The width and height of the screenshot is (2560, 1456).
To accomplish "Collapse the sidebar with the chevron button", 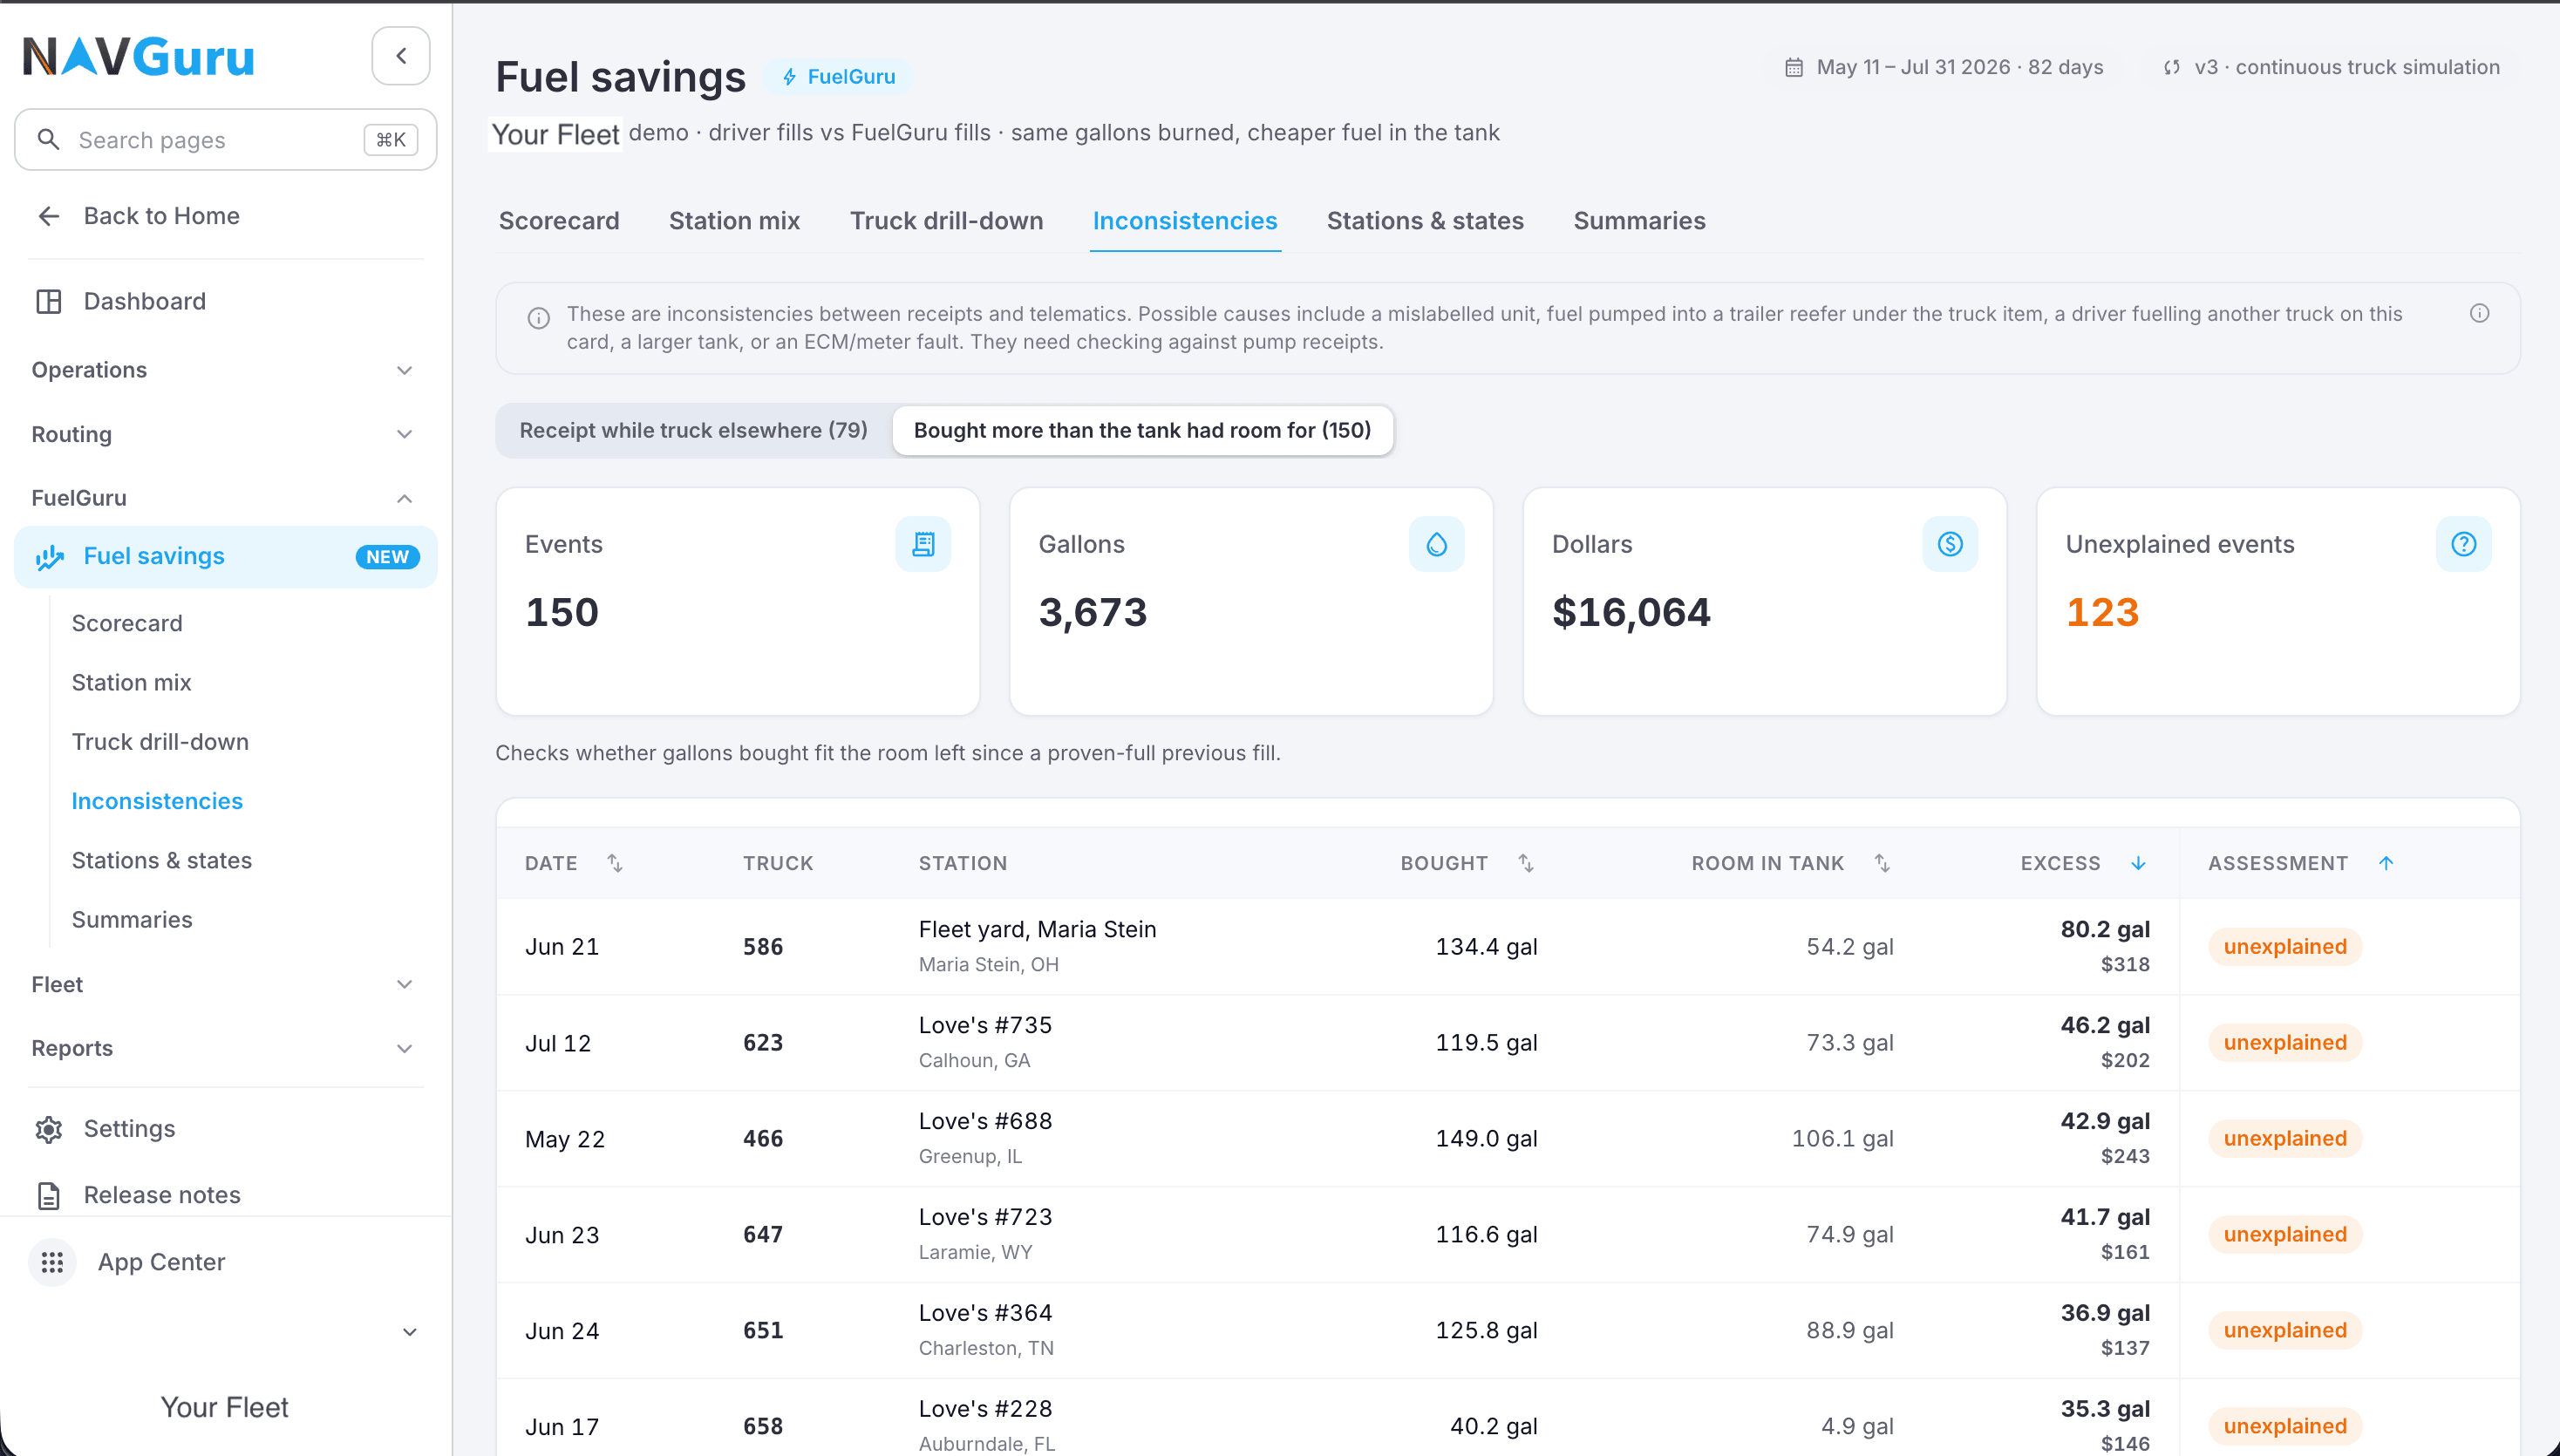I will click(x=401, y=56).
